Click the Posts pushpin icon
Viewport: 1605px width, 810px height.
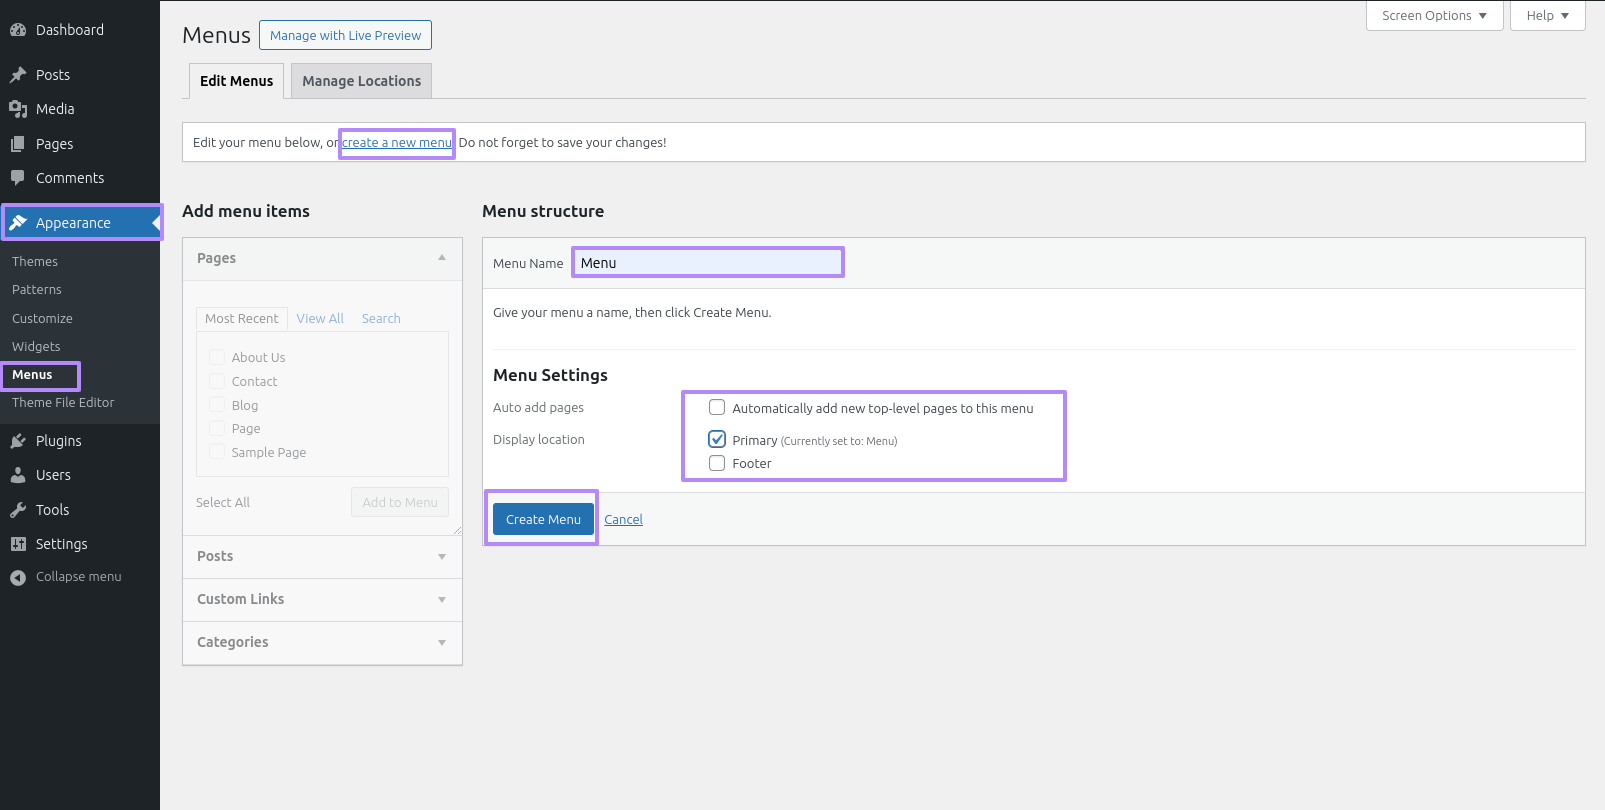click(18, 75)
